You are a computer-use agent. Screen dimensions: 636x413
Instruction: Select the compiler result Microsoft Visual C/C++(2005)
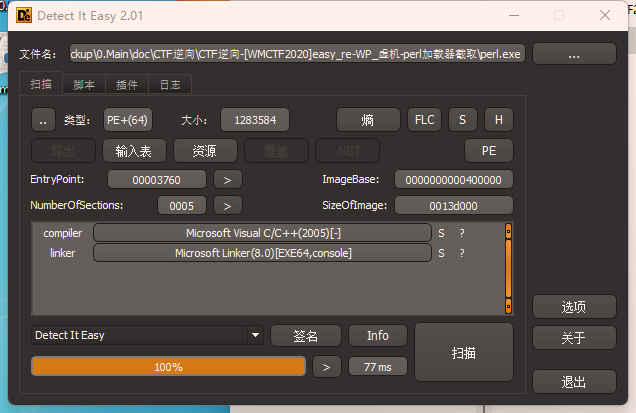click(x=262, y=233)
